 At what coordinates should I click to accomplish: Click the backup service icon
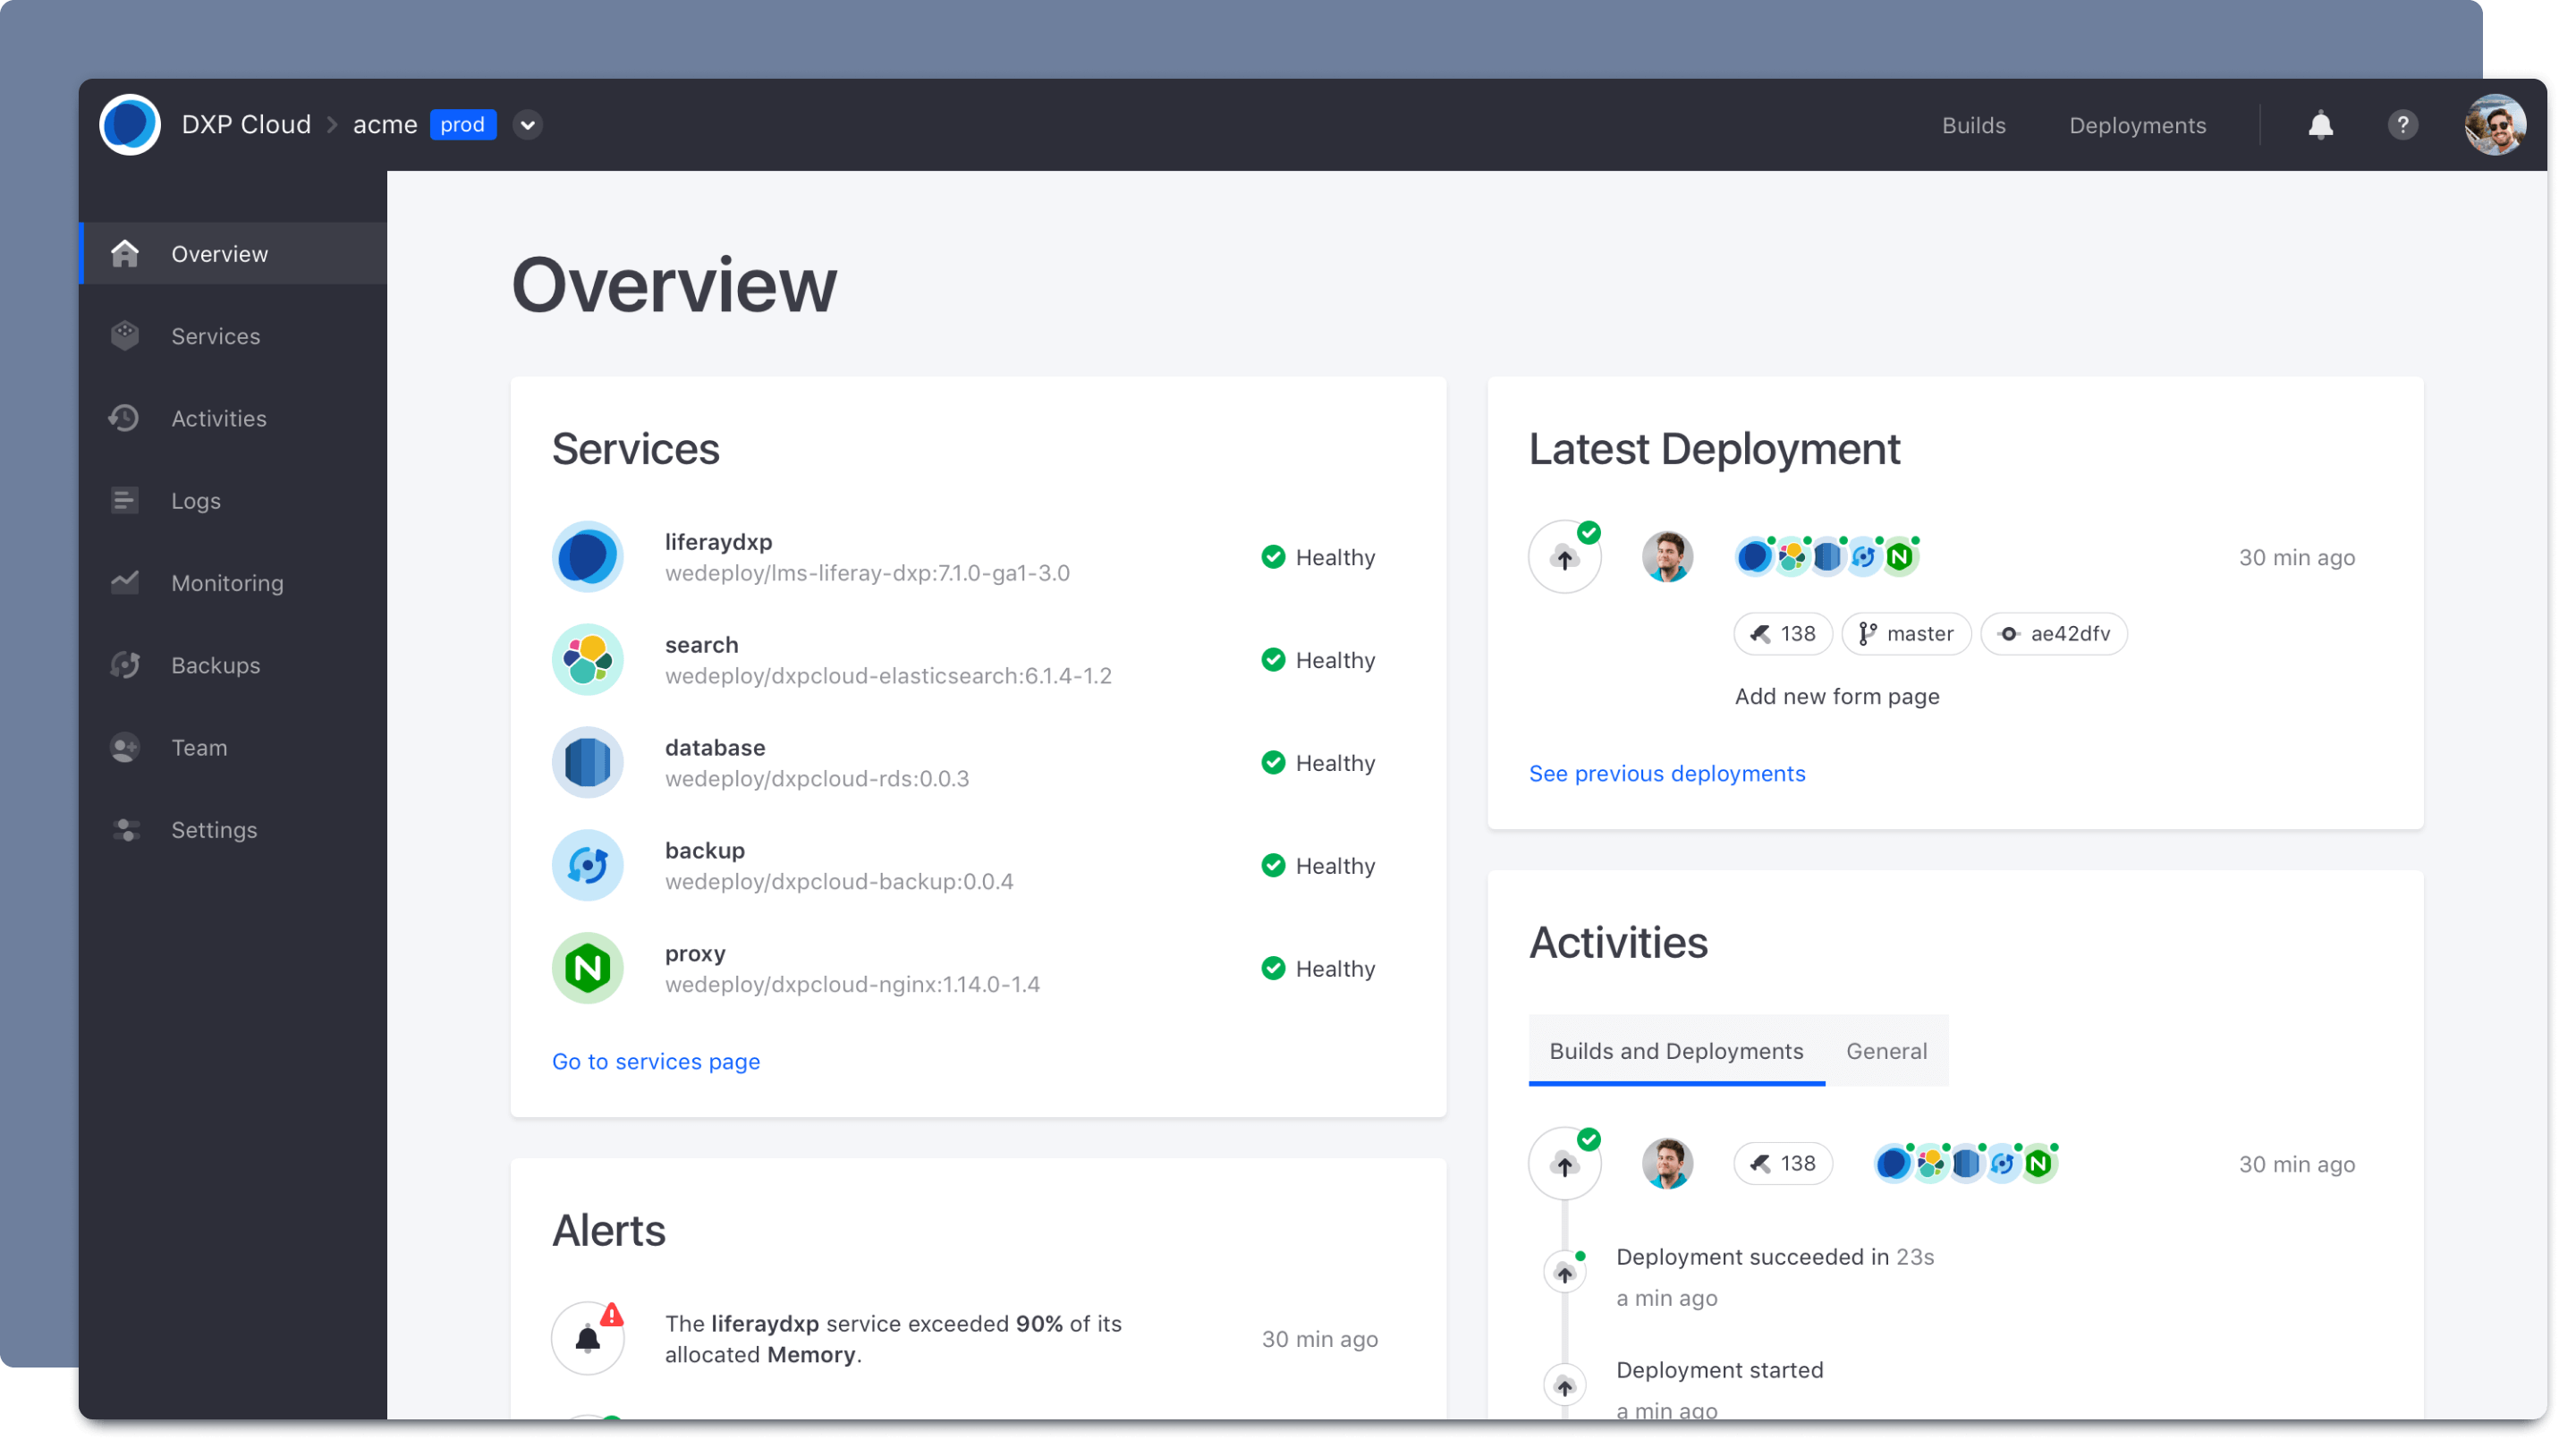(x=588, y=866)
